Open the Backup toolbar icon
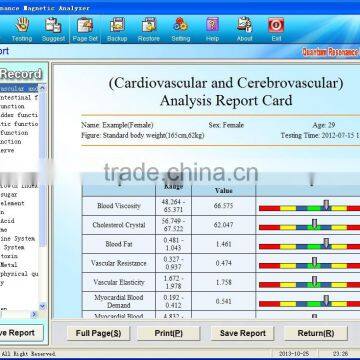Viewport: 360px width, 360px height. pyautogui.click(x=117, y=29)
